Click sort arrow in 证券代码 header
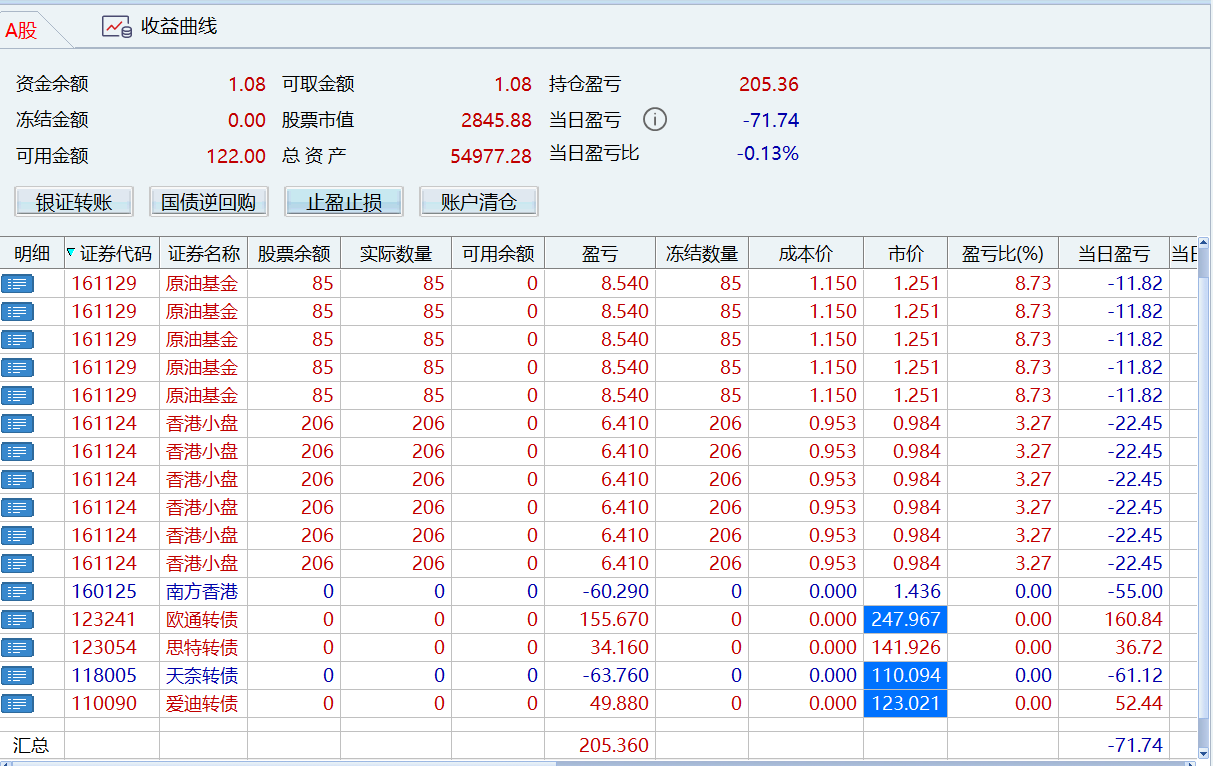This screenshot has width=1213, height=766. coord(70,253)
